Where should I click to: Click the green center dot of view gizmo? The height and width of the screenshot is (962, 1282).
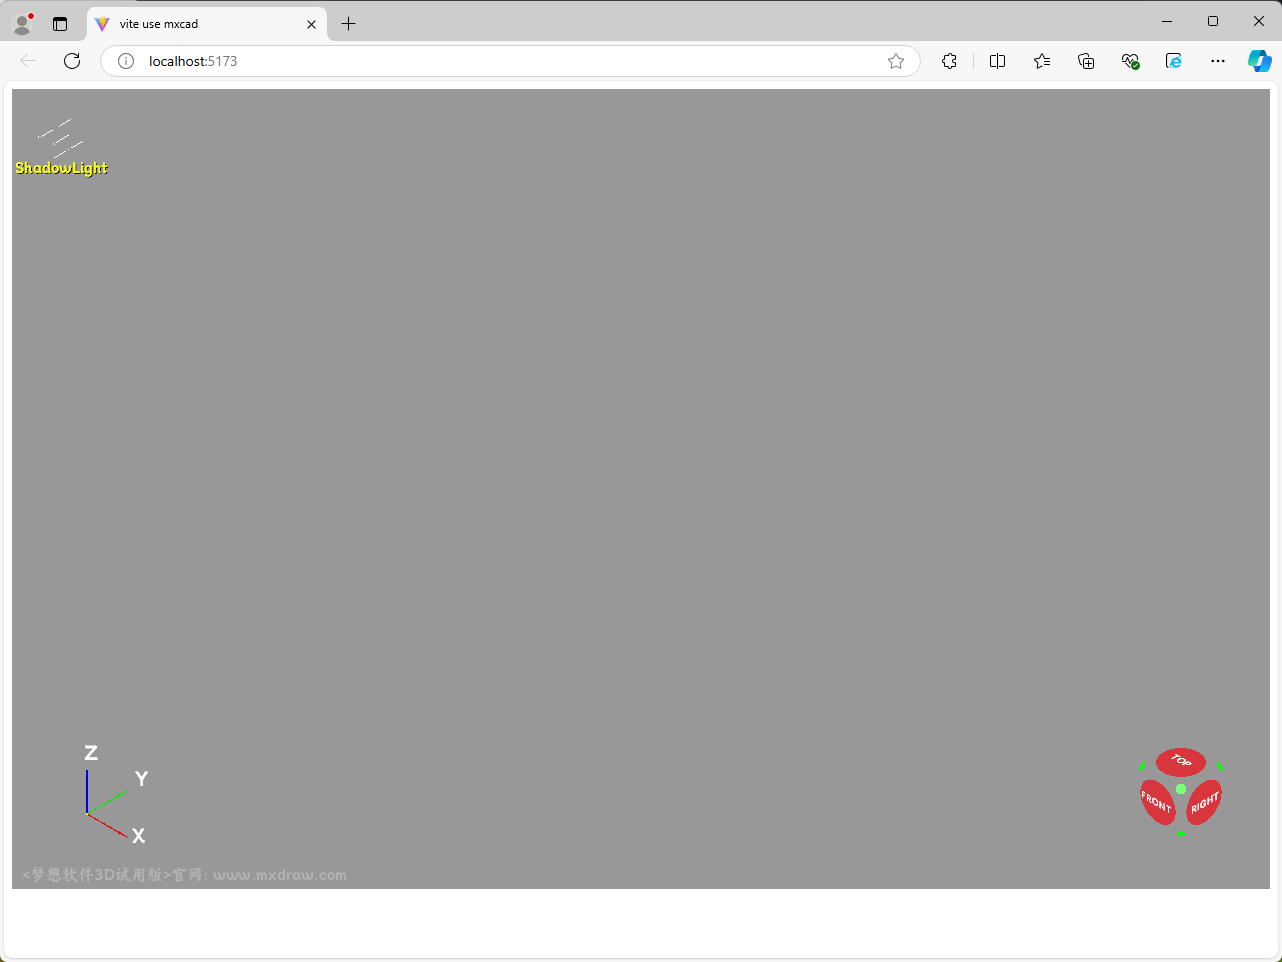[x=1181, y=789]
